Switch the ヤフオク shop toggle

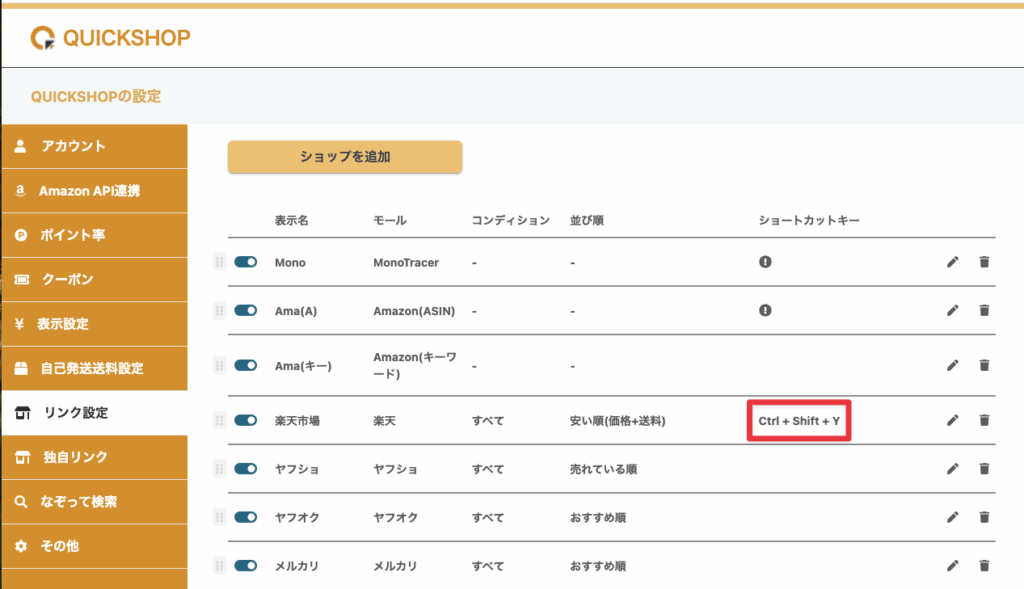(x=246, y=517)
